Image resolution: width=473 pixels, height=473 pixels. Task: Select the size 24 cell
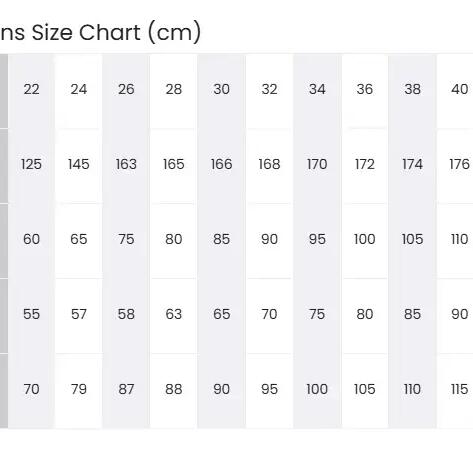[78, 90]
